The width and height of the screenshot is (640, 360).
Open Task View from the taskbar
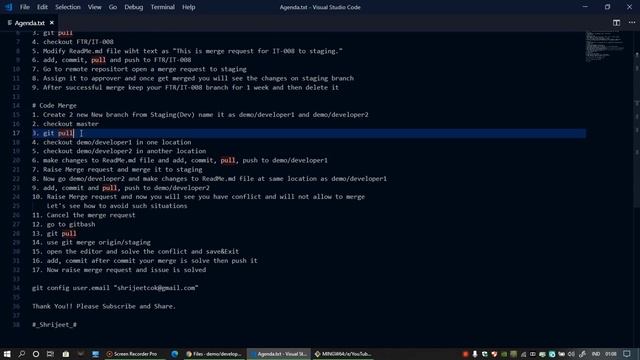point(50,354)
